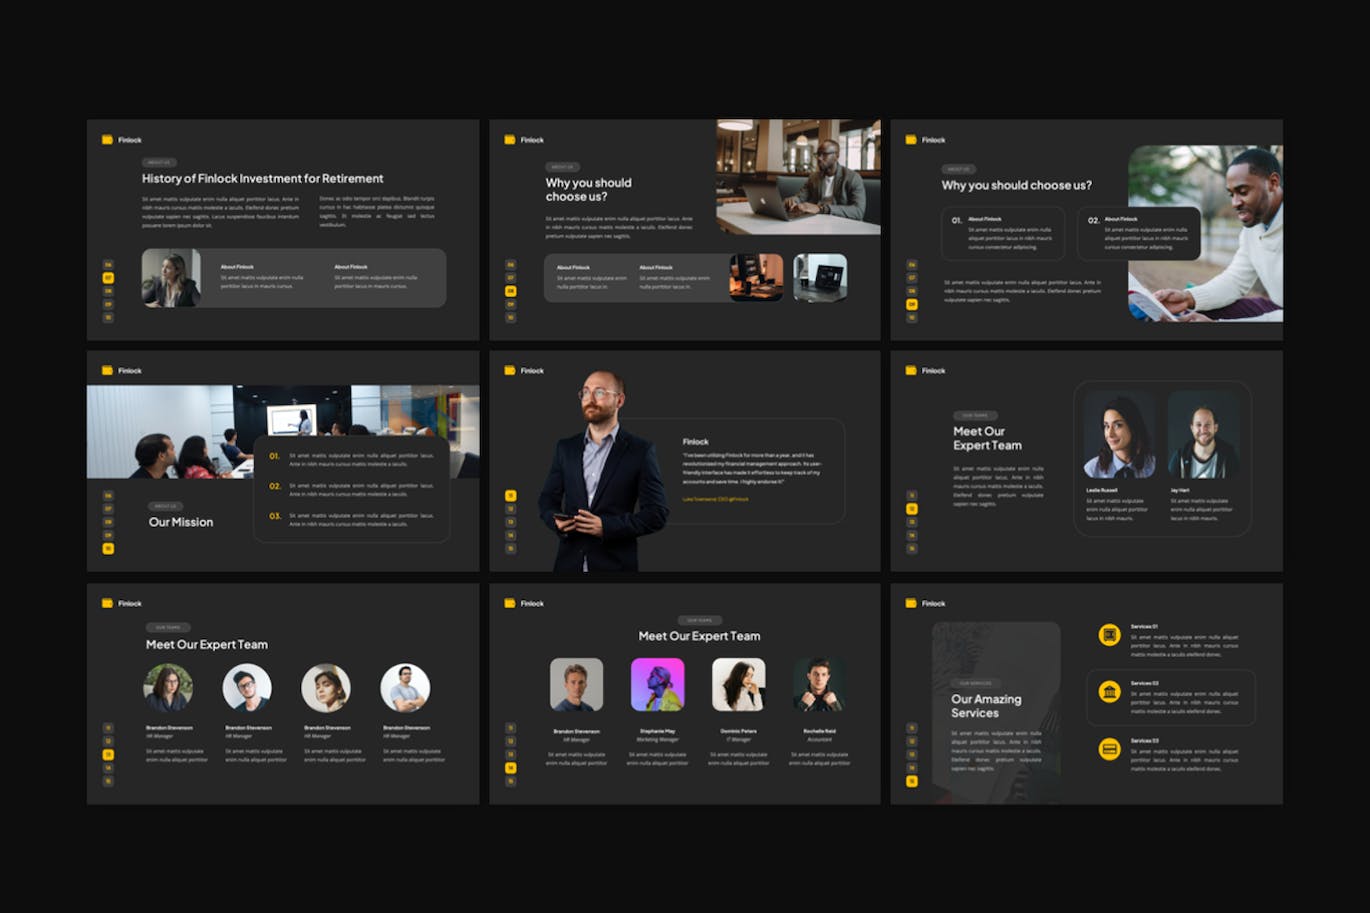Click the Finlock logo on the History slide
The image size is (1370, 913).
pos(122,140)
